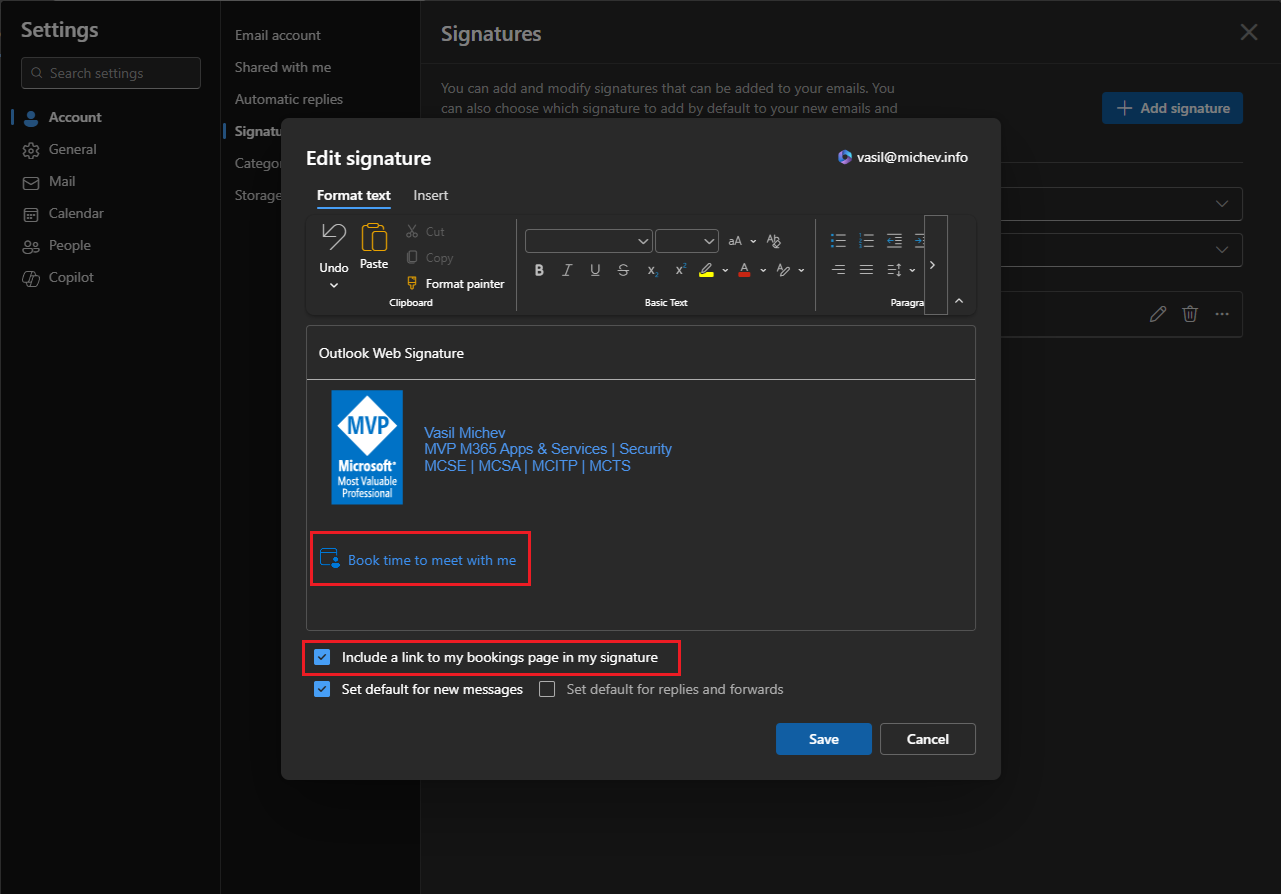Expand the line spacing dropdown arrow
The height and width of the screenshot is (894, 1281).
[912, 270]
